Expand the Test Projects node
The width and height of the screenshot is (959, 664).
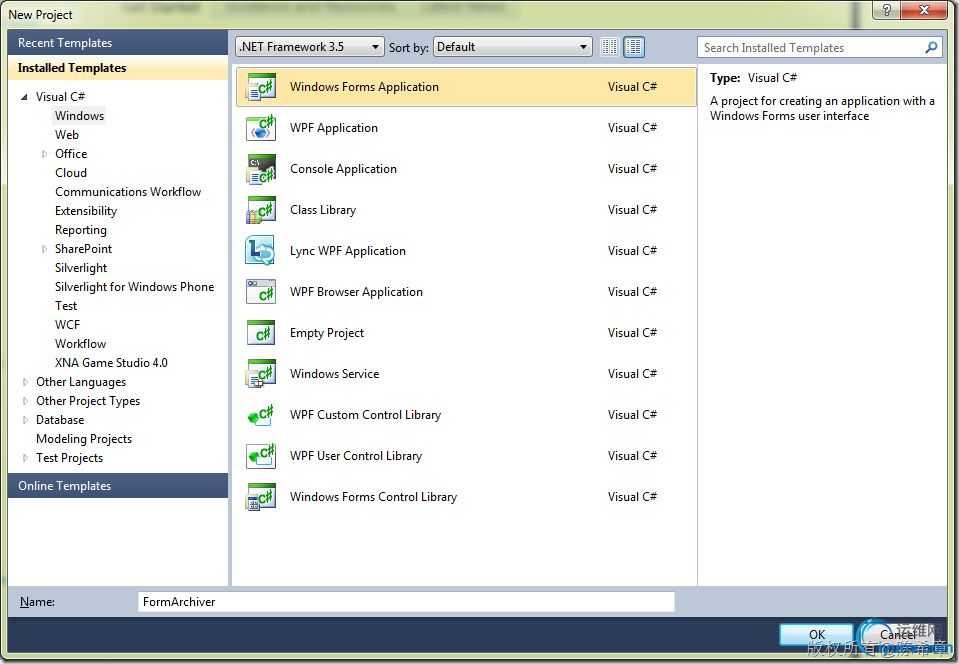[25, 458]
